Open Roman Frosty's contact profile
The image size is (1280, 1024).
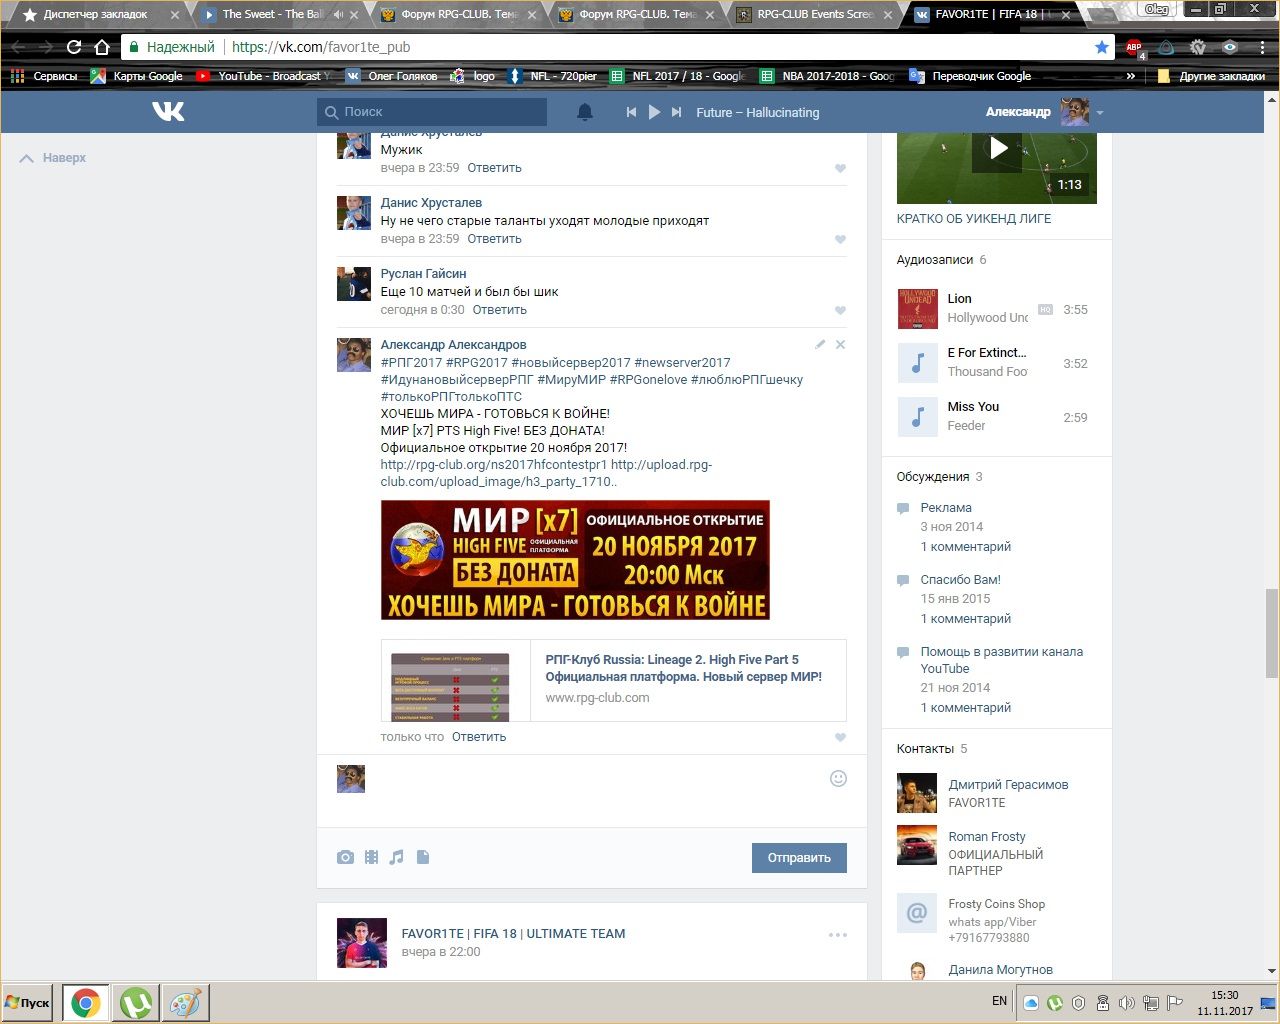click(987, 837)
